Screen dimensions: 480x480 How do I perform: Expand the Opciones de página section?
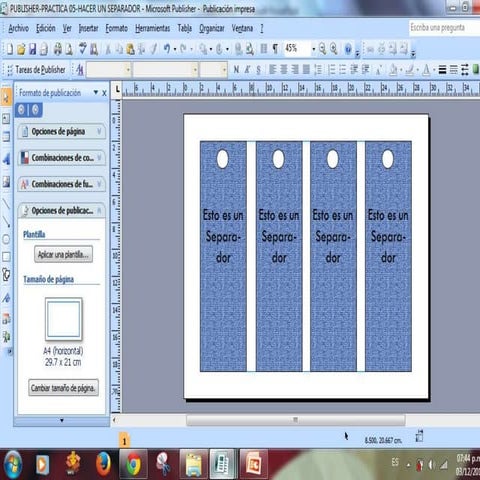[x=62, y=132]
